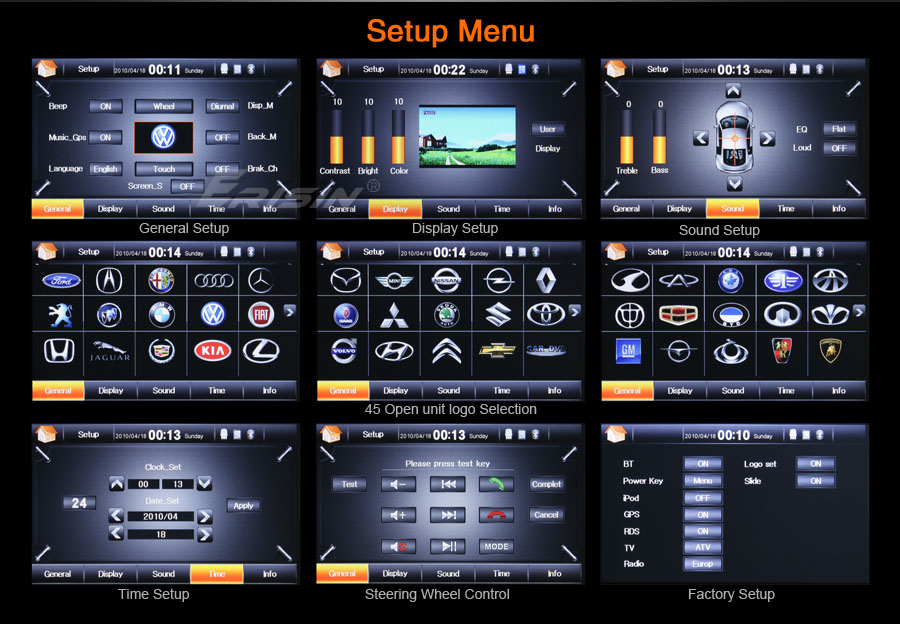Assign the green answer-call steering key
Screen dimensions: 900x624
496,484
